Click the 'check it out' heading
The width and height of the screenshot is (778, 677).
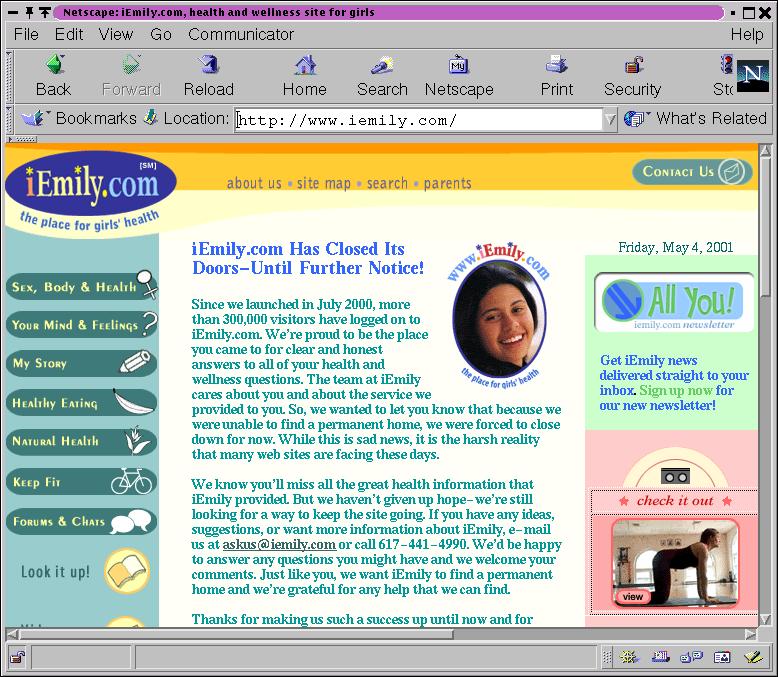coord(675,501)
